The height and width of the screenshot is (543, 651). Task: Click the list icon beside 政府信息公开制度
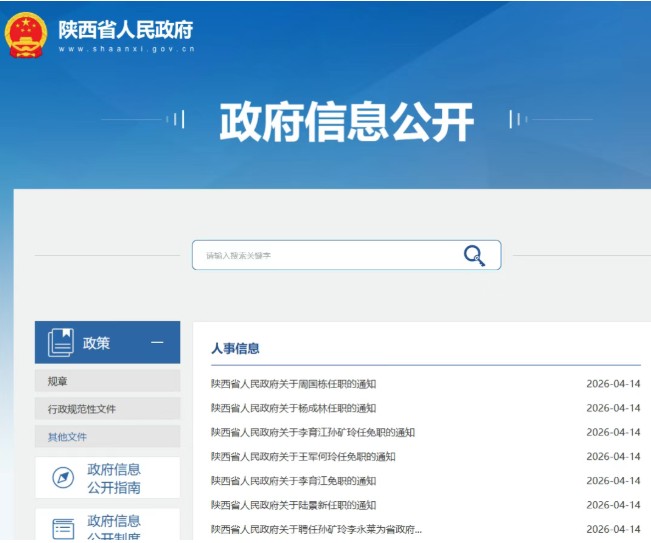pyautogui.click(x=63, y=528)
